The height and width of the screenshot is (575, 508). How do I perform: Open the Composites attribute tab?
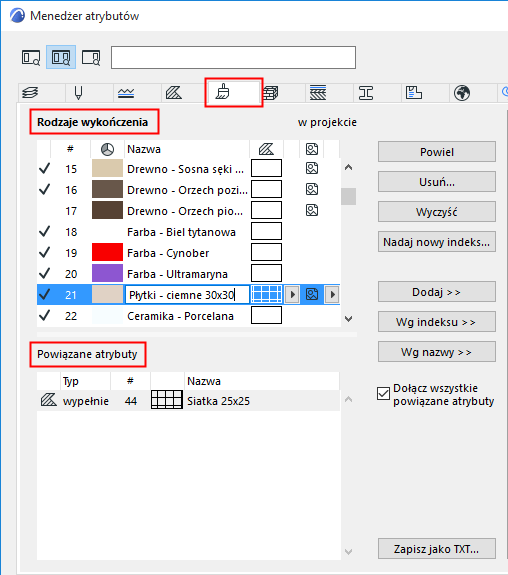318,93
